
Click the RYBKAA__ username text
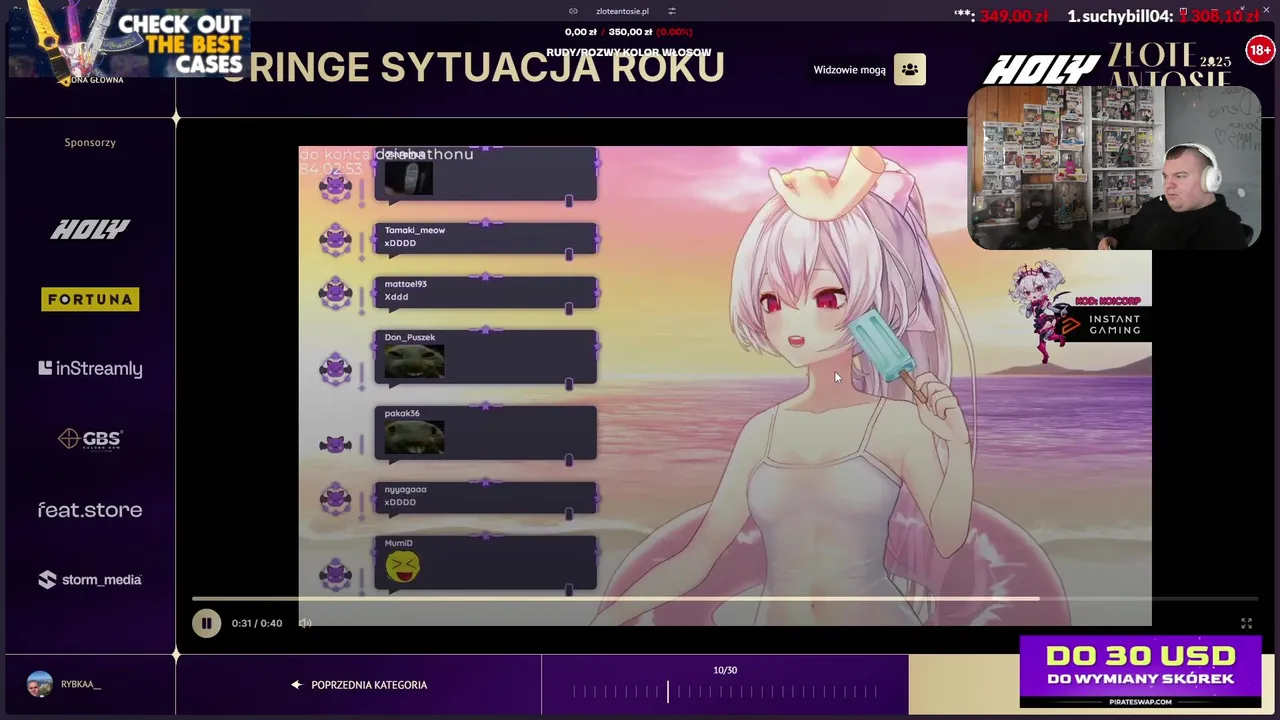coord(81,684)
